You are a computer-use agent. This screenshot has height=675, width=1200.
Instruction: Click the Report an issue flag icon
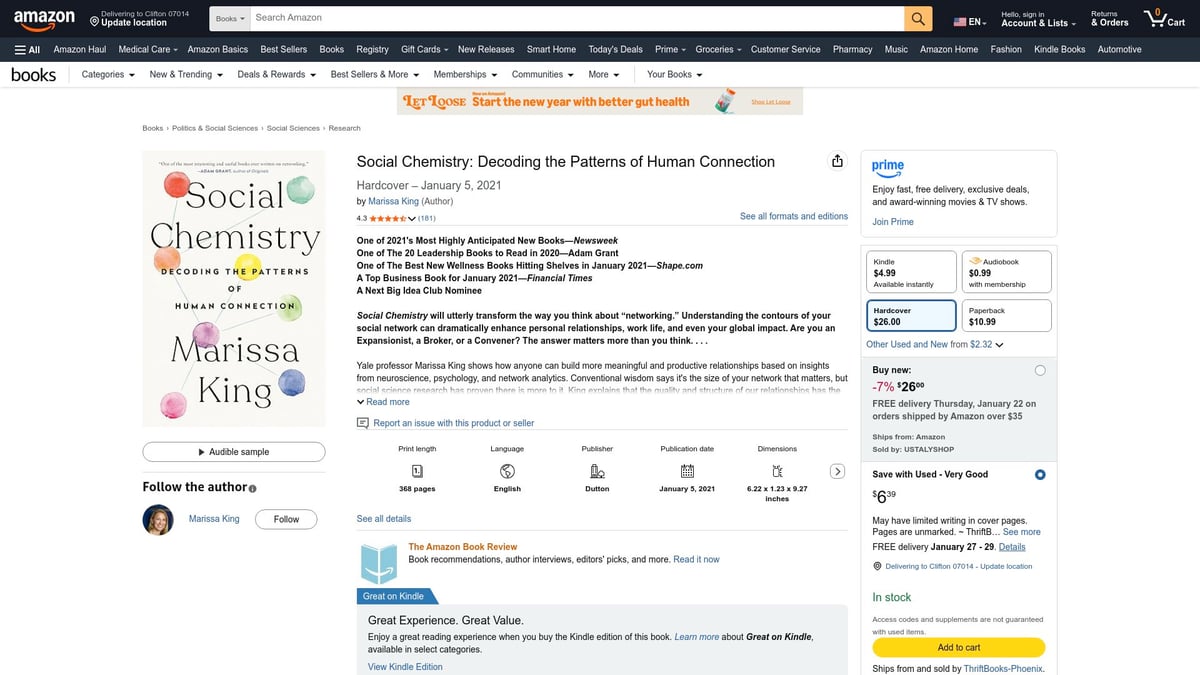pos(361,423)
